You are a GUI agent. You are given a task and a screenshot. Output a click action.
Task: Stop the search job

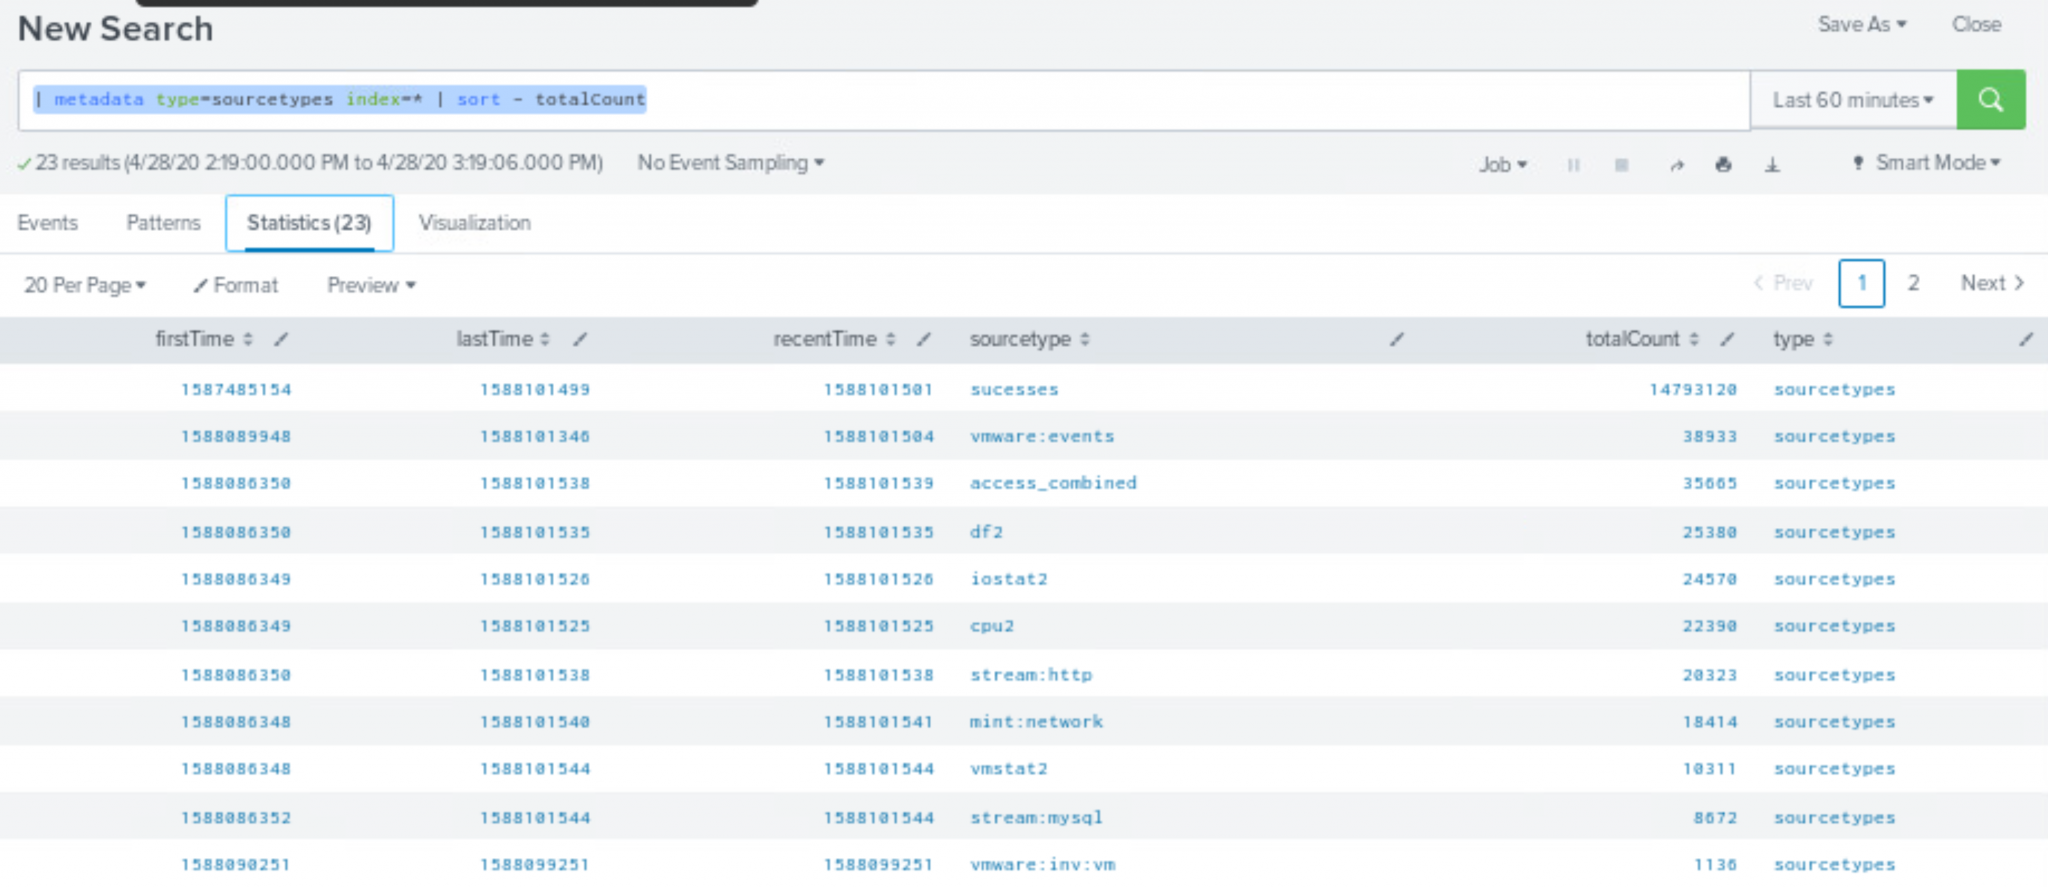1621,165
